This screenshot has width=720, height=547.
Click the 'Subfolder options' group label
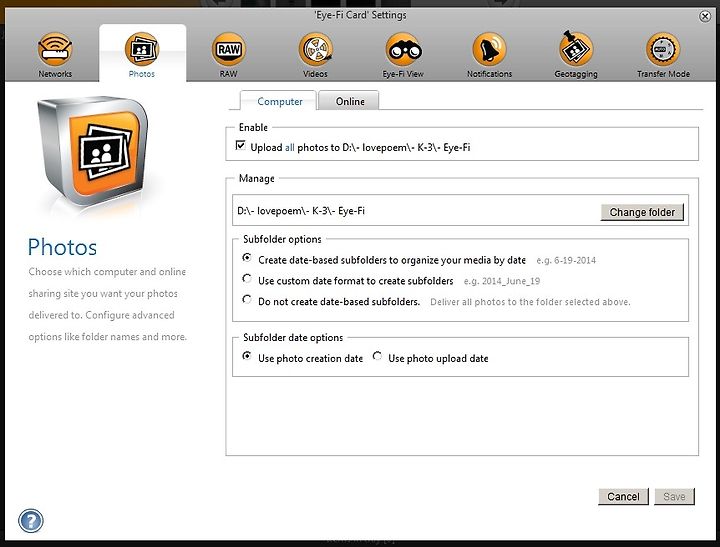(282, 239)
